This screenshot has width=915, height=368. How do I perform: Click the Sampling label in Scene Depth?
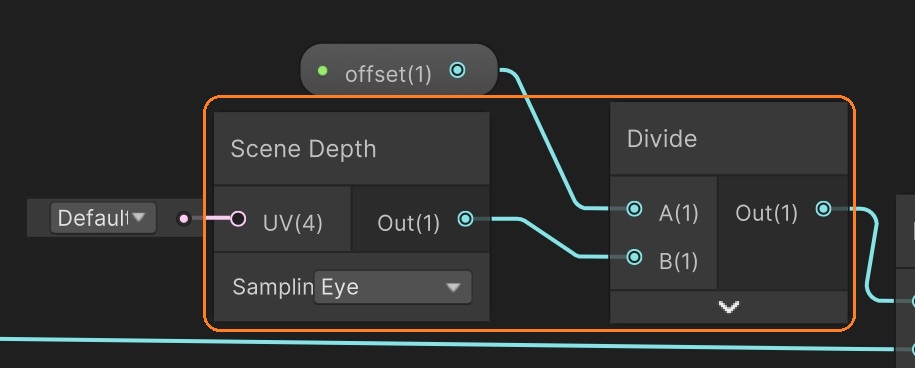273,287
